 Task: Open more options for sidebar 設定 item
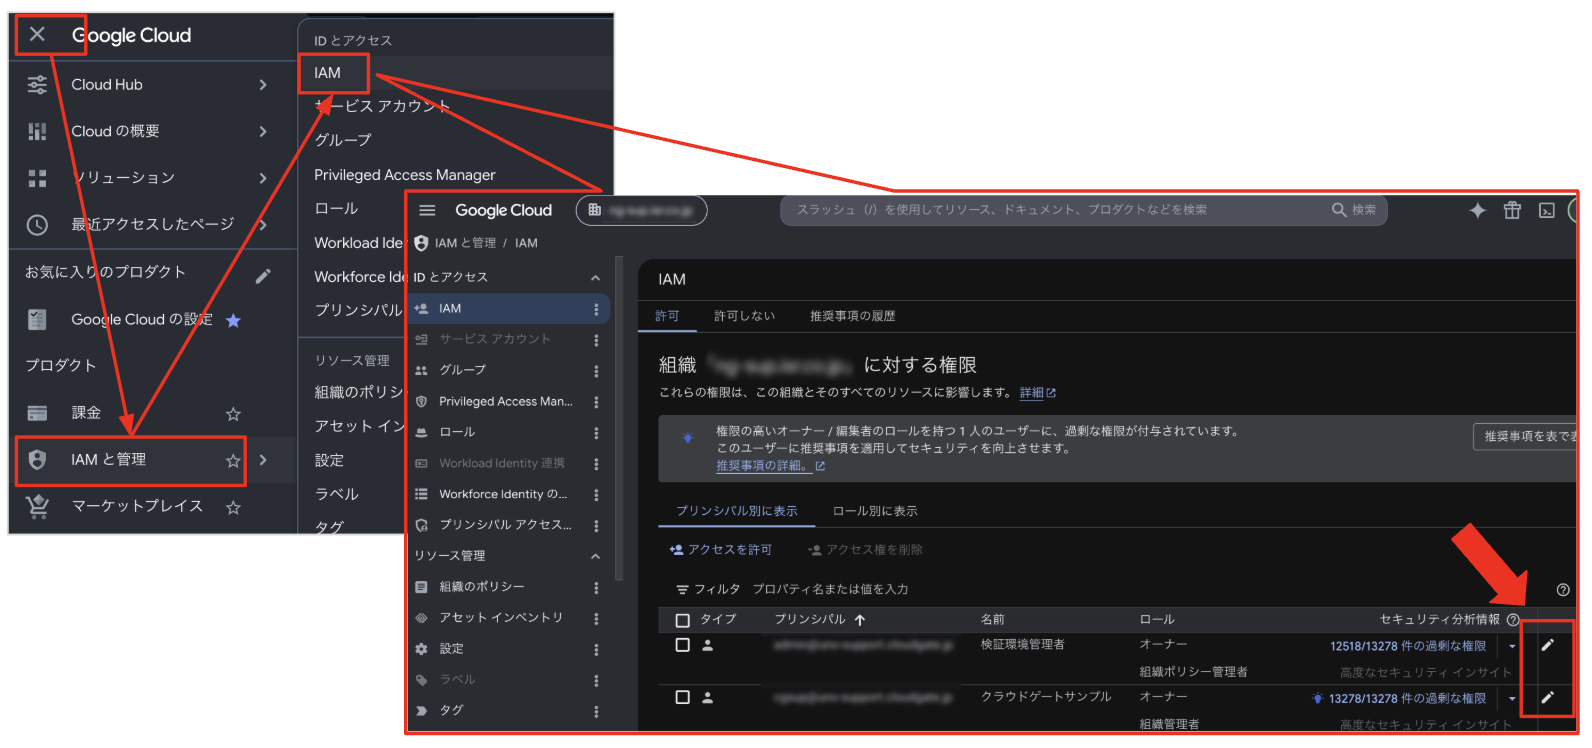(x=596, y=649)
